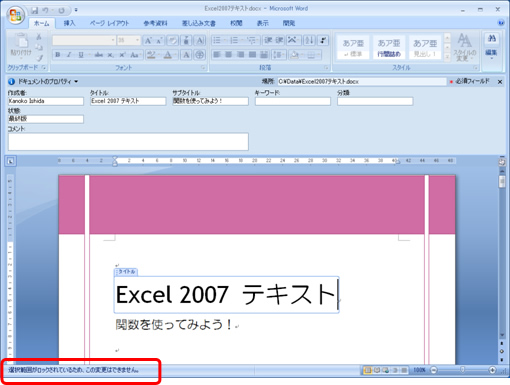Open the Word Help question mark icon
The image size is (510, 385).
coord(501,23)
